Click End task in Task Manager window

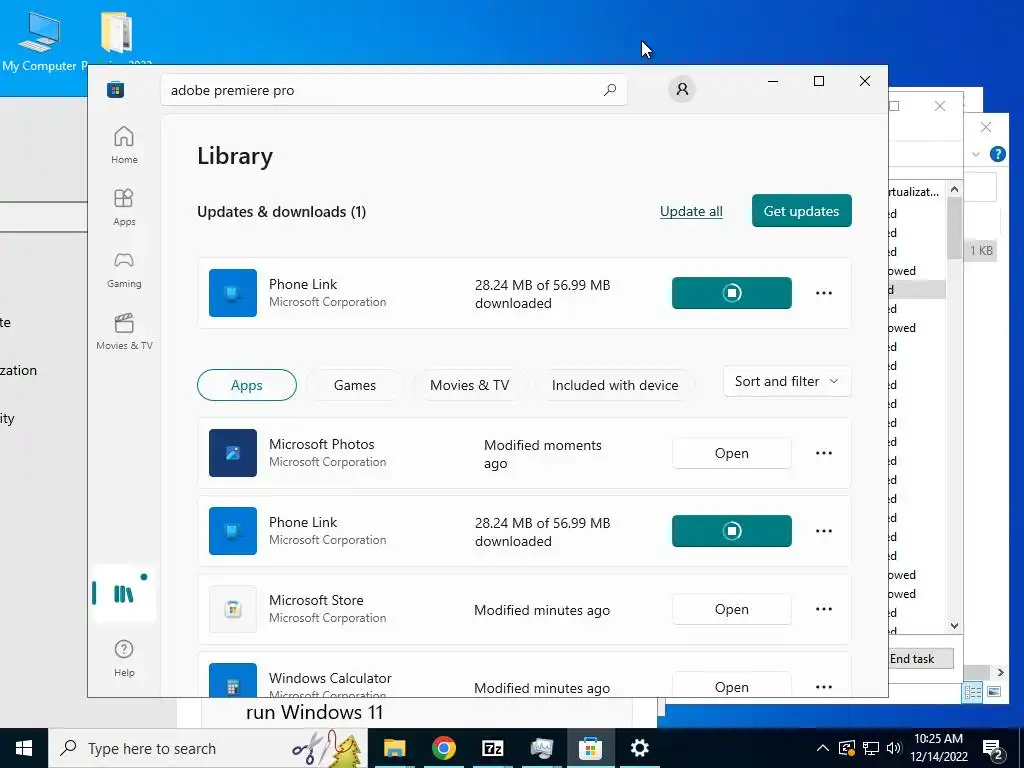pyautogui.click(x=921, y=658)
